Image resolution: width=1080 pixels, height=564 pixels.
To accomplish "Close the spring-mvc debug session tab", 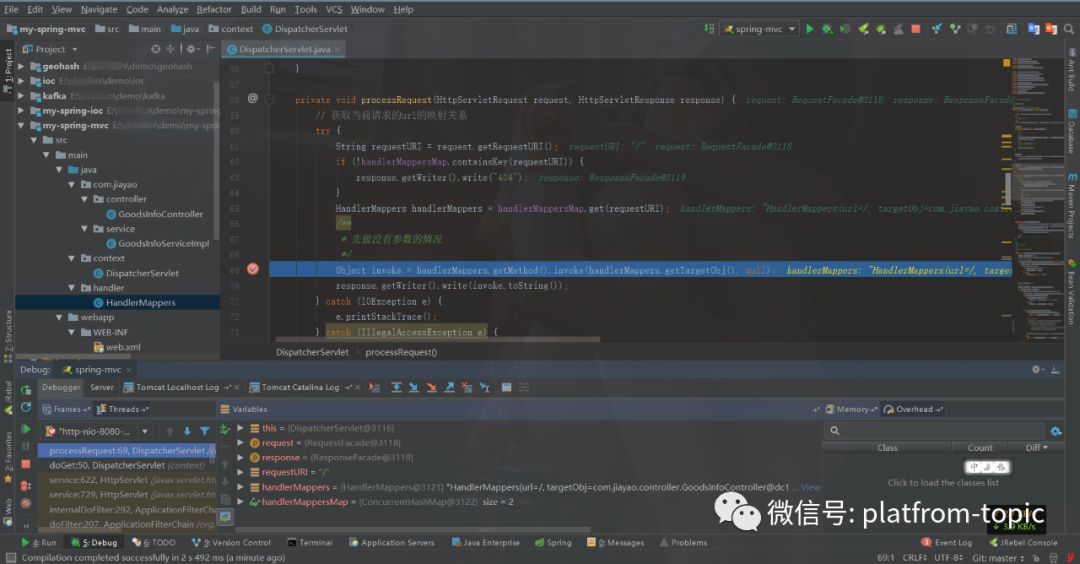I will click(x=129, y=370).
